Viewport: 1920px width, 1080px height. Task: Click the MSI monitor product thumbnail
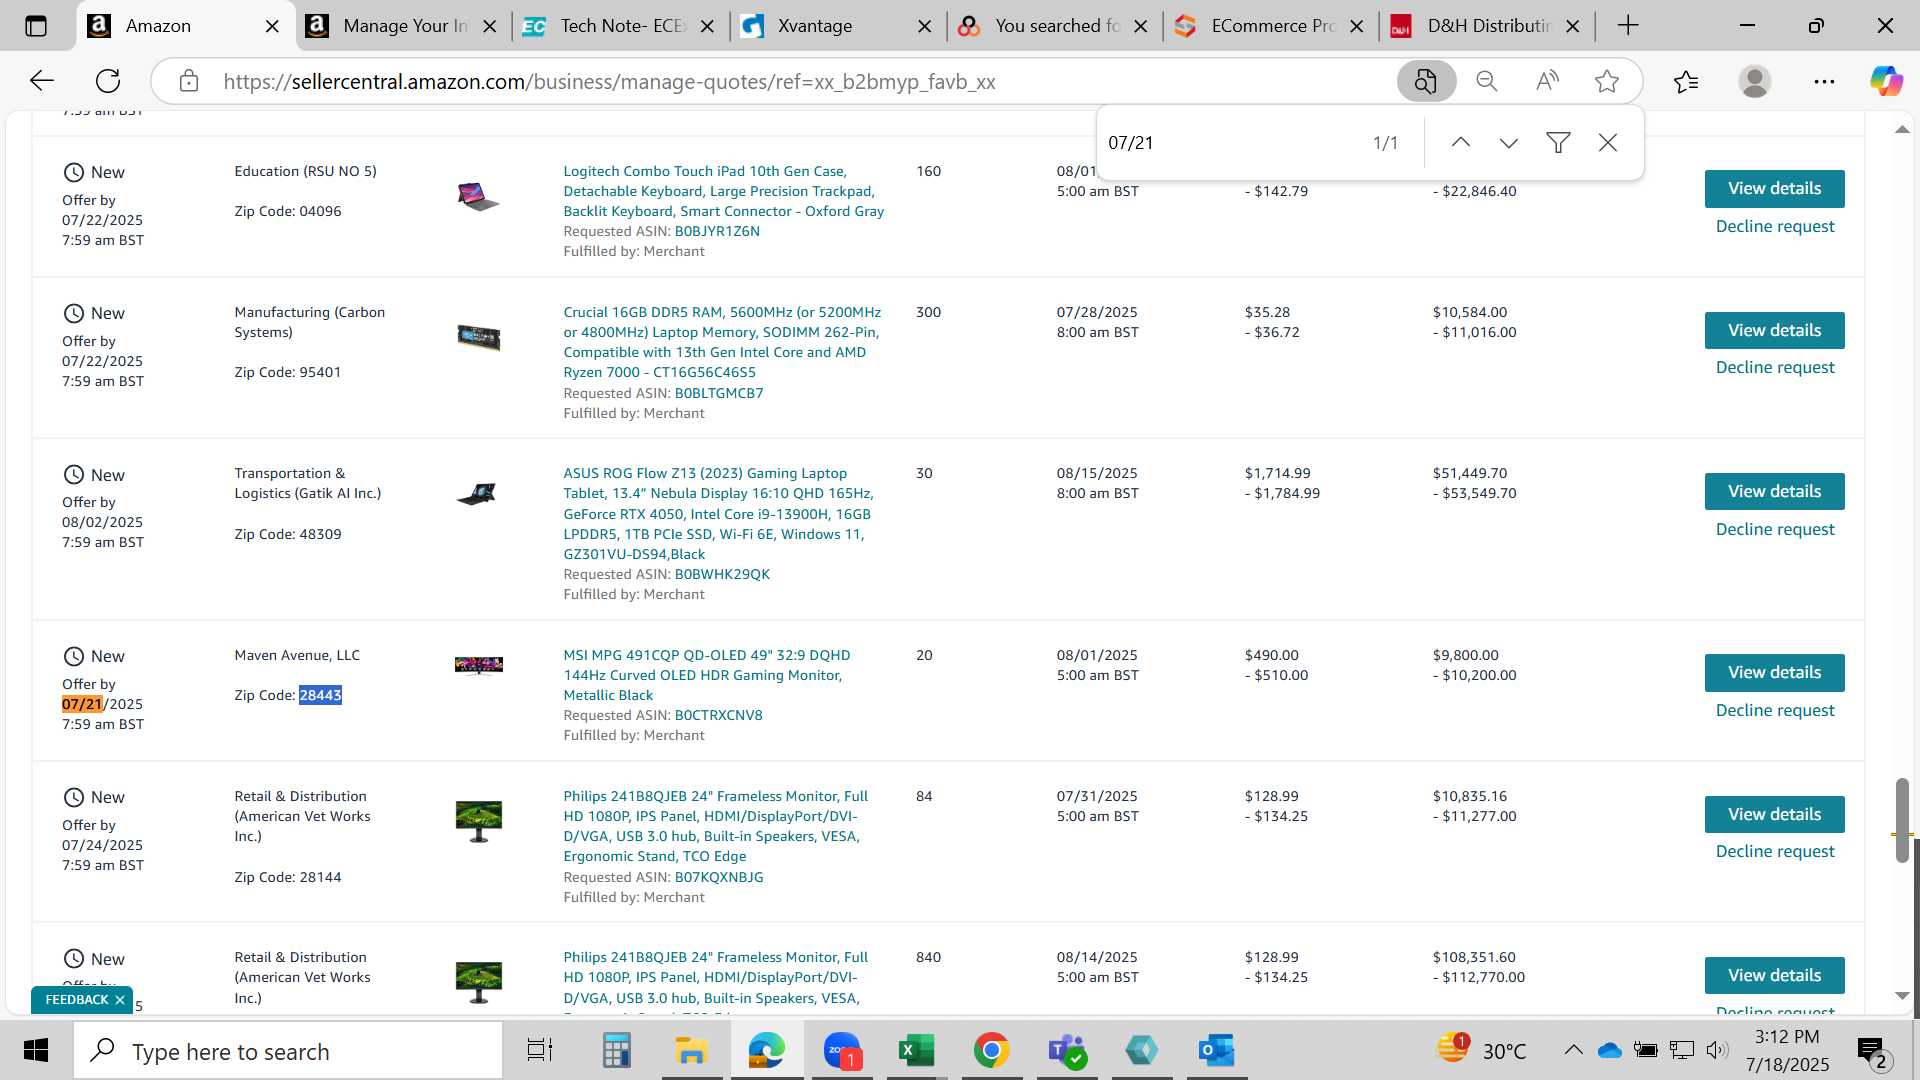click(x=478, y=666)
